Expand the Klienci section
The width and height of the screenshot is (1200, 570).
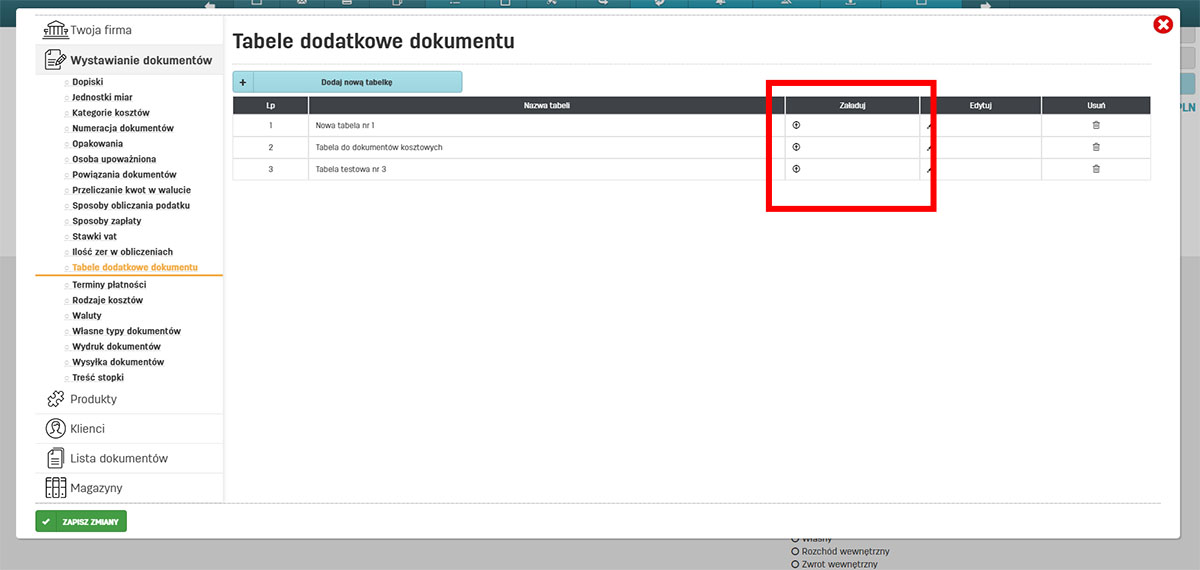pos(87,429)
